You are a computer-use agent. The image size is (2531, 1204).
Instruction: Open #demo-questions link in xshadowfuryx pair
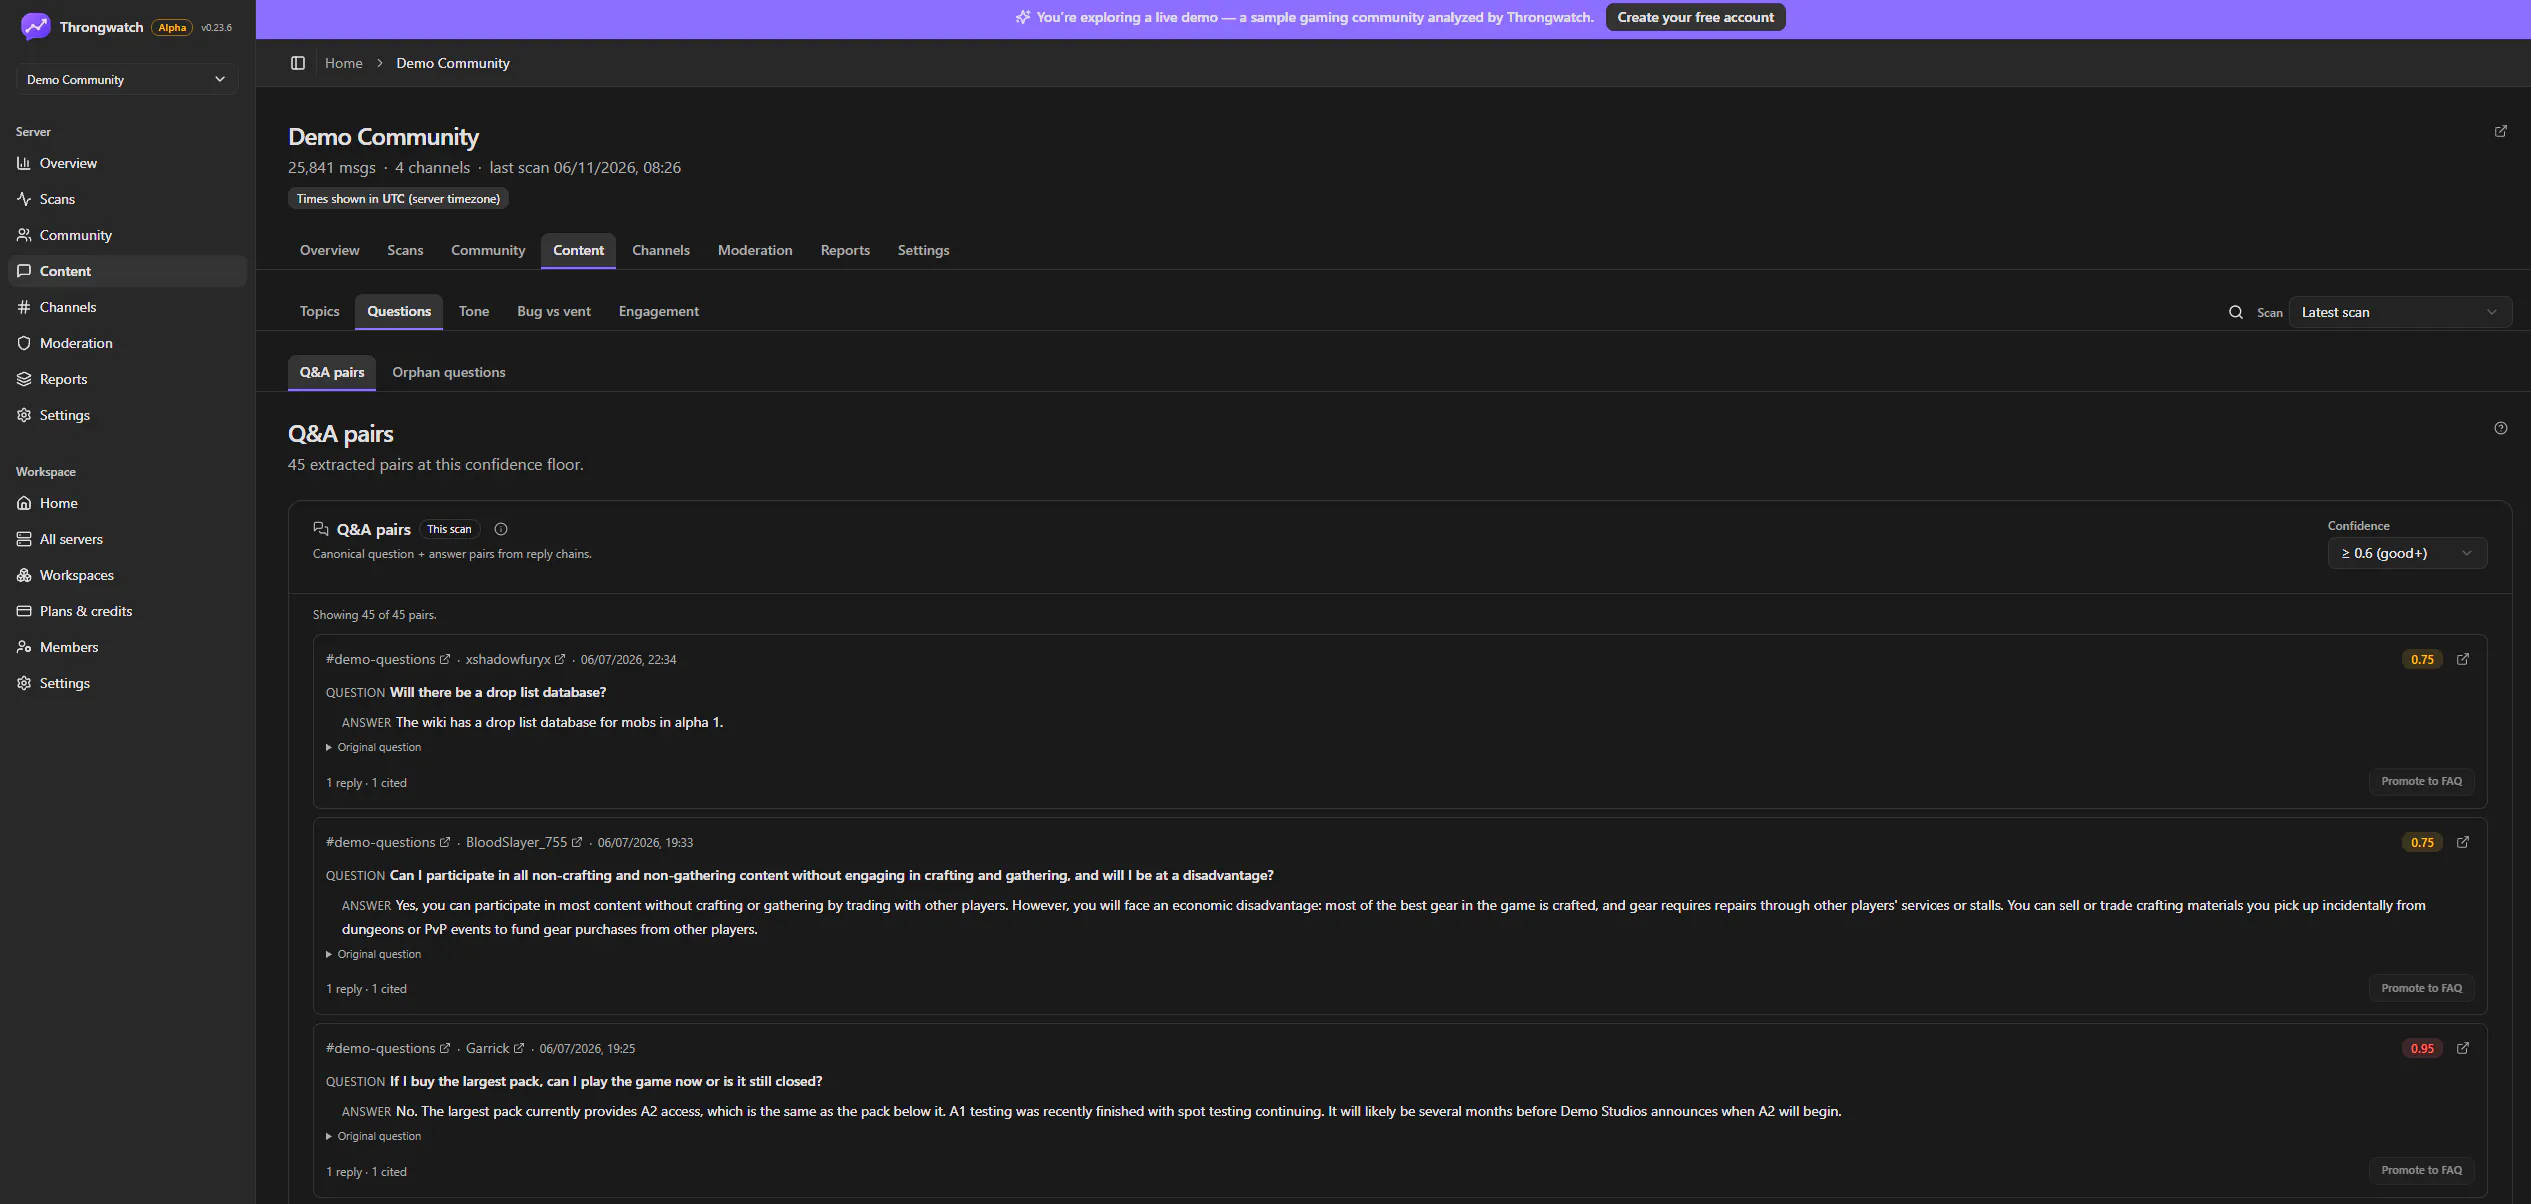388,659
